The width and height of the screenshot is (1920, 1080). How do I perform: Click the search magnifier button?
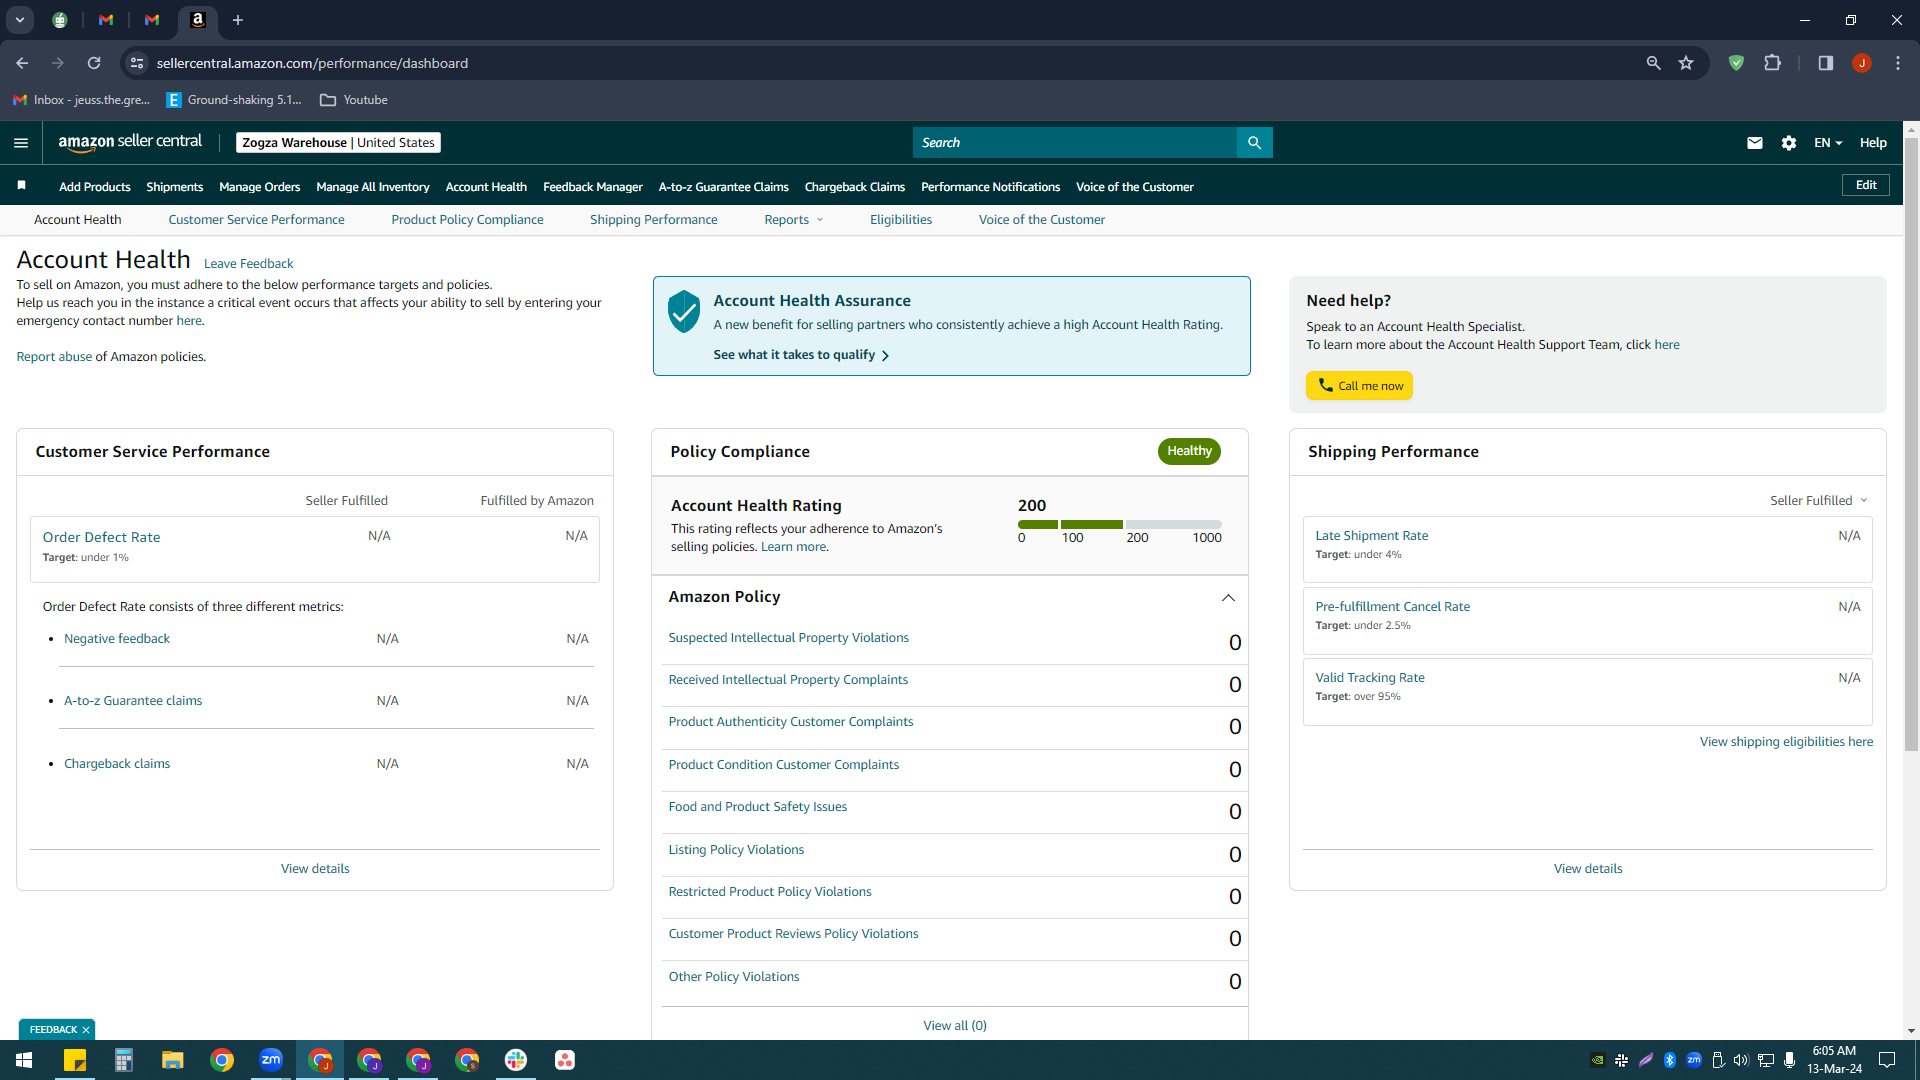[1254, 143]
